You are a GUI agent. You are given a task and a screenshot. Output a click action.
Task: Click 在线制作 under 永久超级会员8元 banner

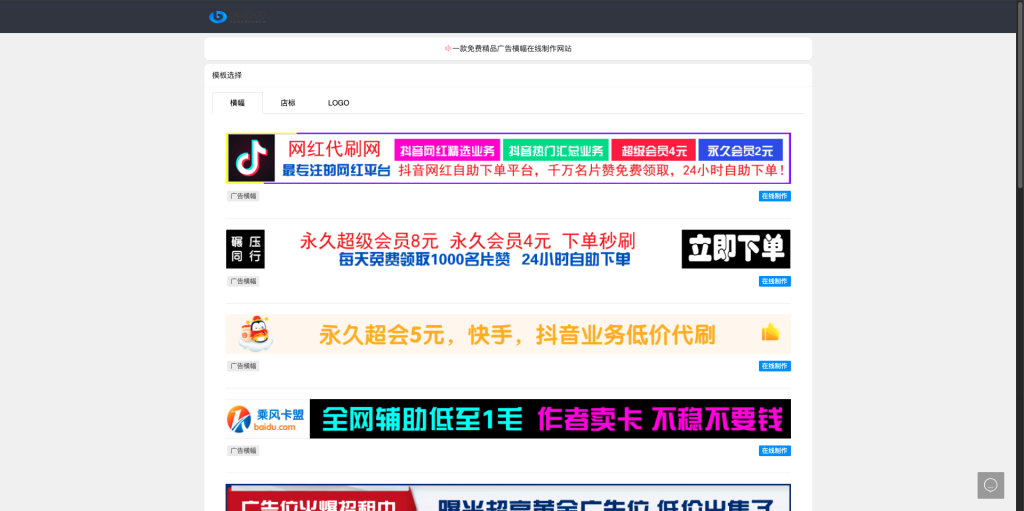(x=775, y=281)
